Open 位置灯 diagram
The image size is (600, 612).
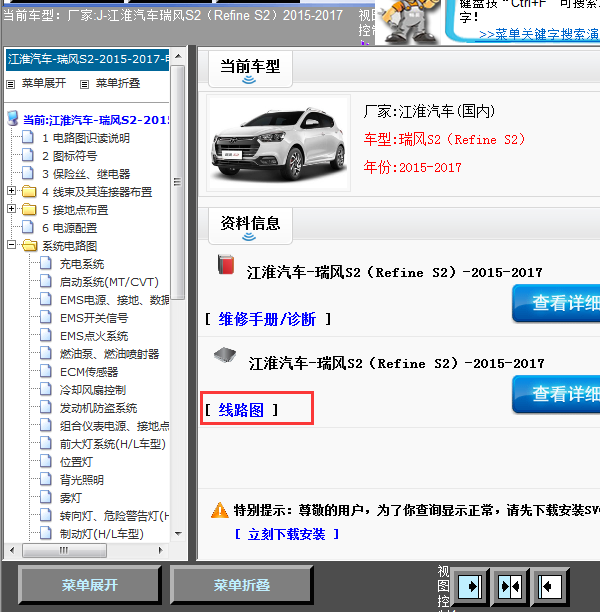tap(76, 462)
